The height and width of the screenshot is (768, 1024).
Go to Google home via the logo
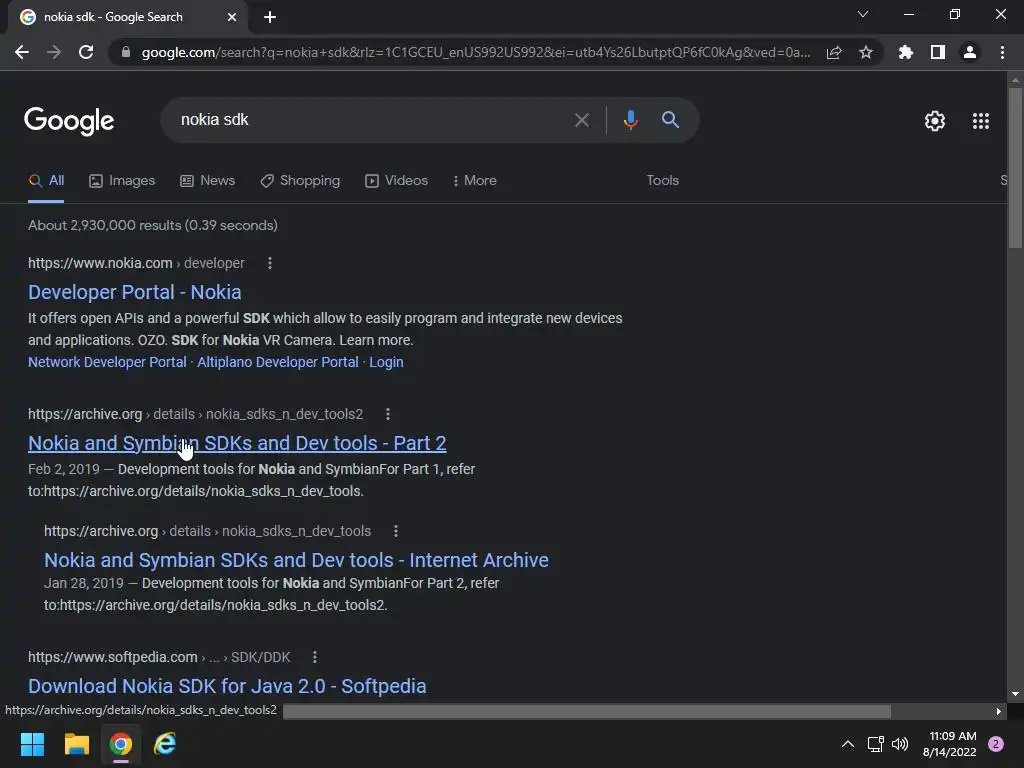(x=69, y=121)
